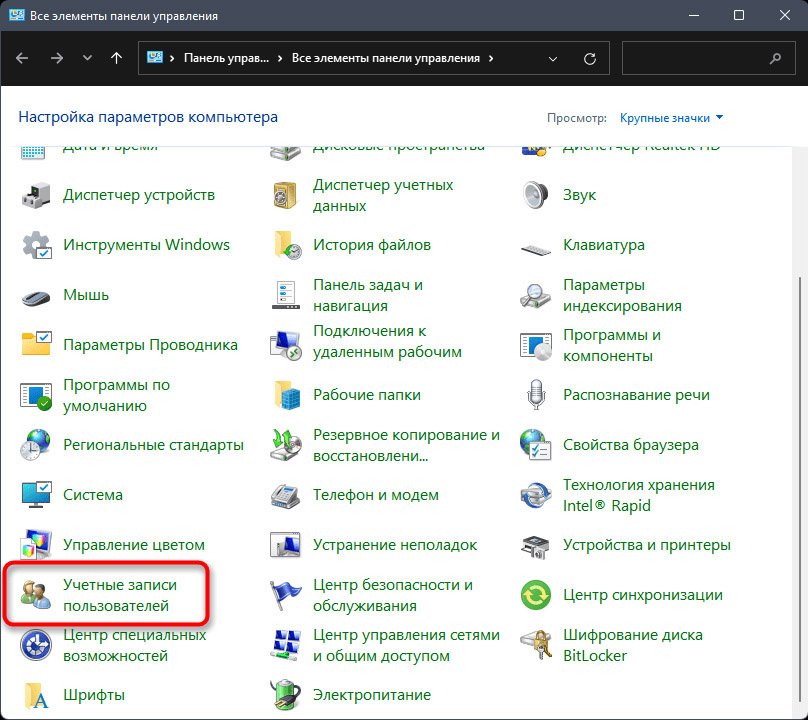Screen dimensions: 808x720
Task: Open the Устранение неполадок icon
Action: click(285, 545)
